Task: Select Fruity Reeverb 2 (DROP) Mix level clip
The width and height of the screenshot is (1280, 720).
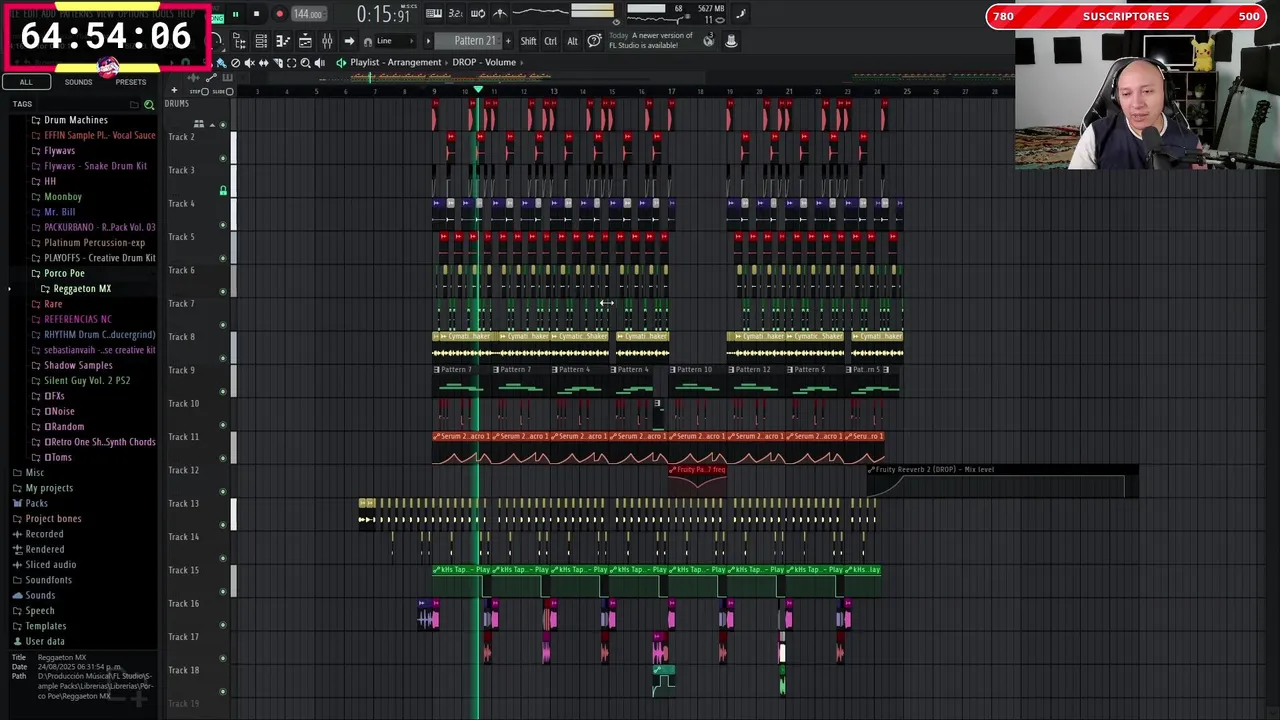Action: click(1002, 482)
